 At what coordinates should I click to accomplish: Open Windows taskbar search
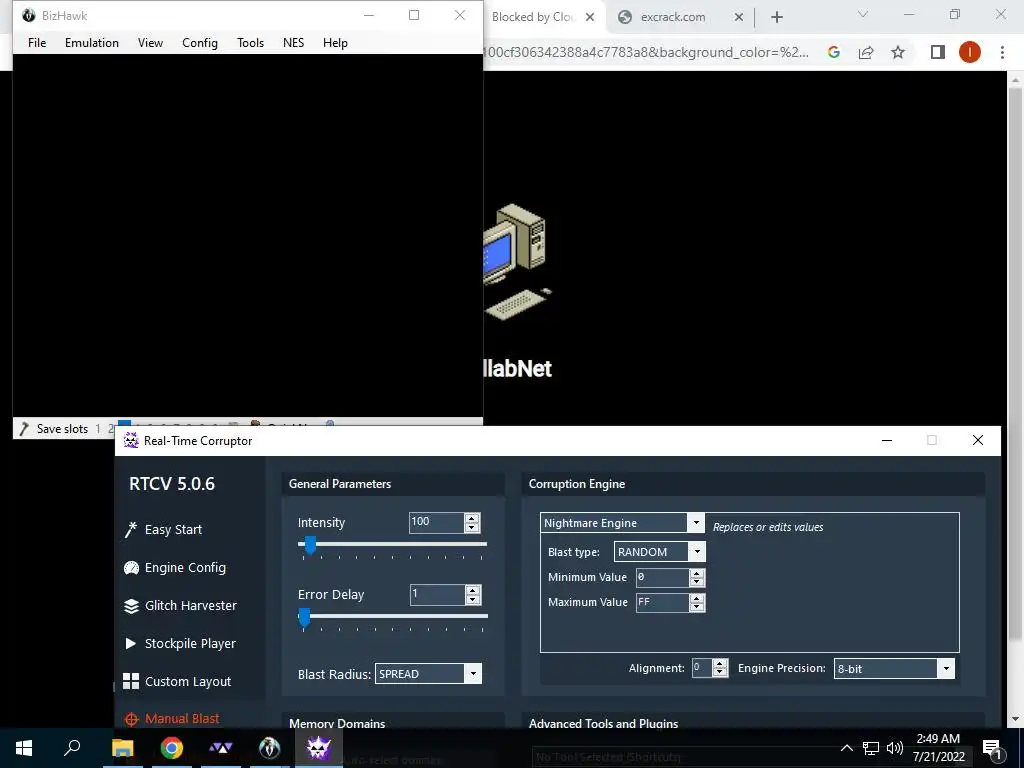click(x=72, y=748)
